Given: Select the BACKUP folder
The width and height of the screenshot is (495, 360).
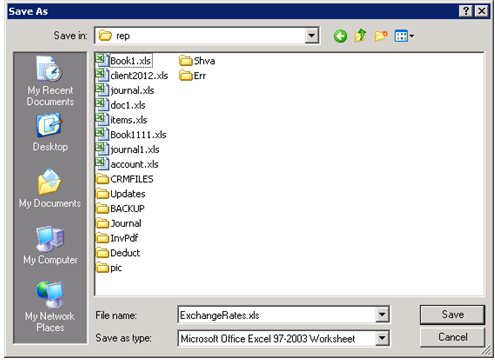Looking at the screenshot, I should click(120, 208).
